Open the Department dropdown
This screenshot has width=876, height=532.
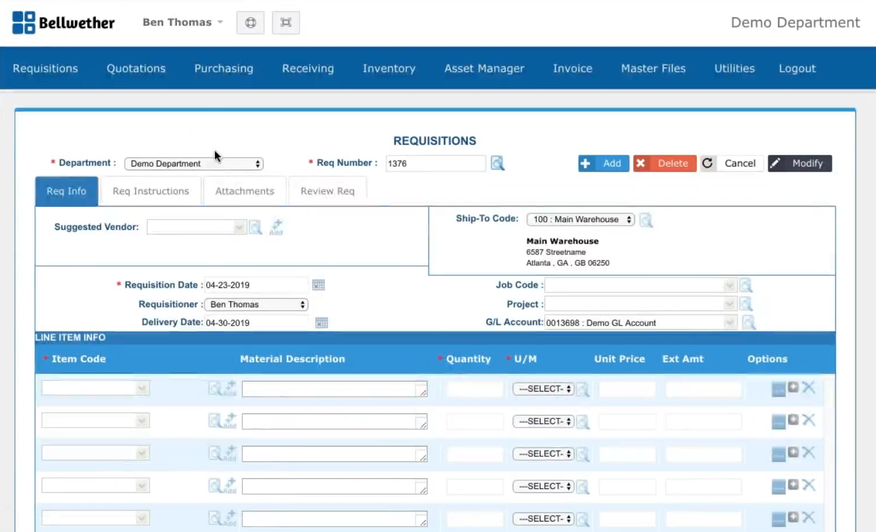[194, 164]
